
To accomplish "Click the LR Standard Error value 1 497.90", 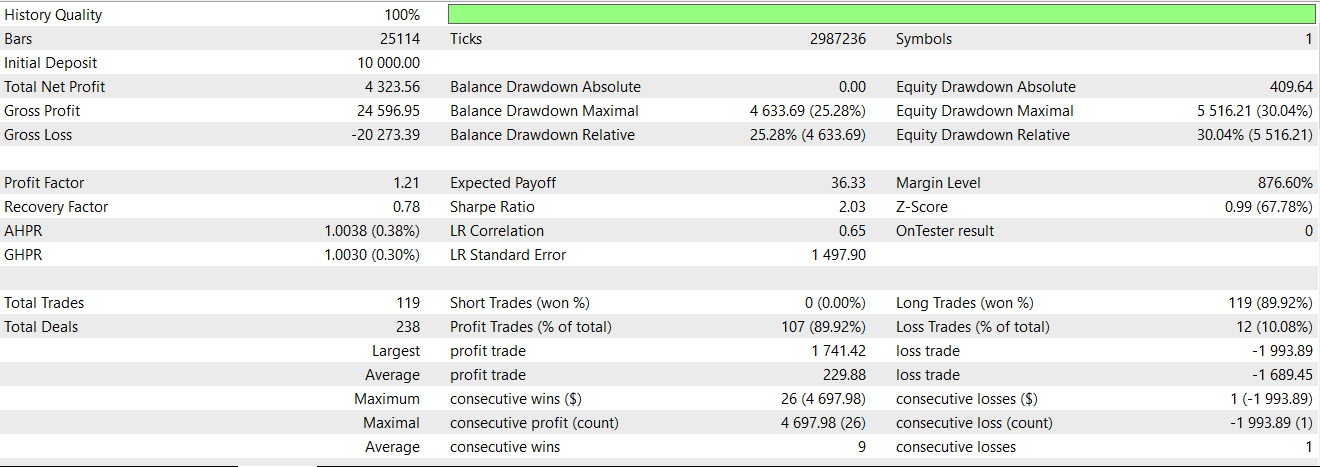I will pos(838,255).
